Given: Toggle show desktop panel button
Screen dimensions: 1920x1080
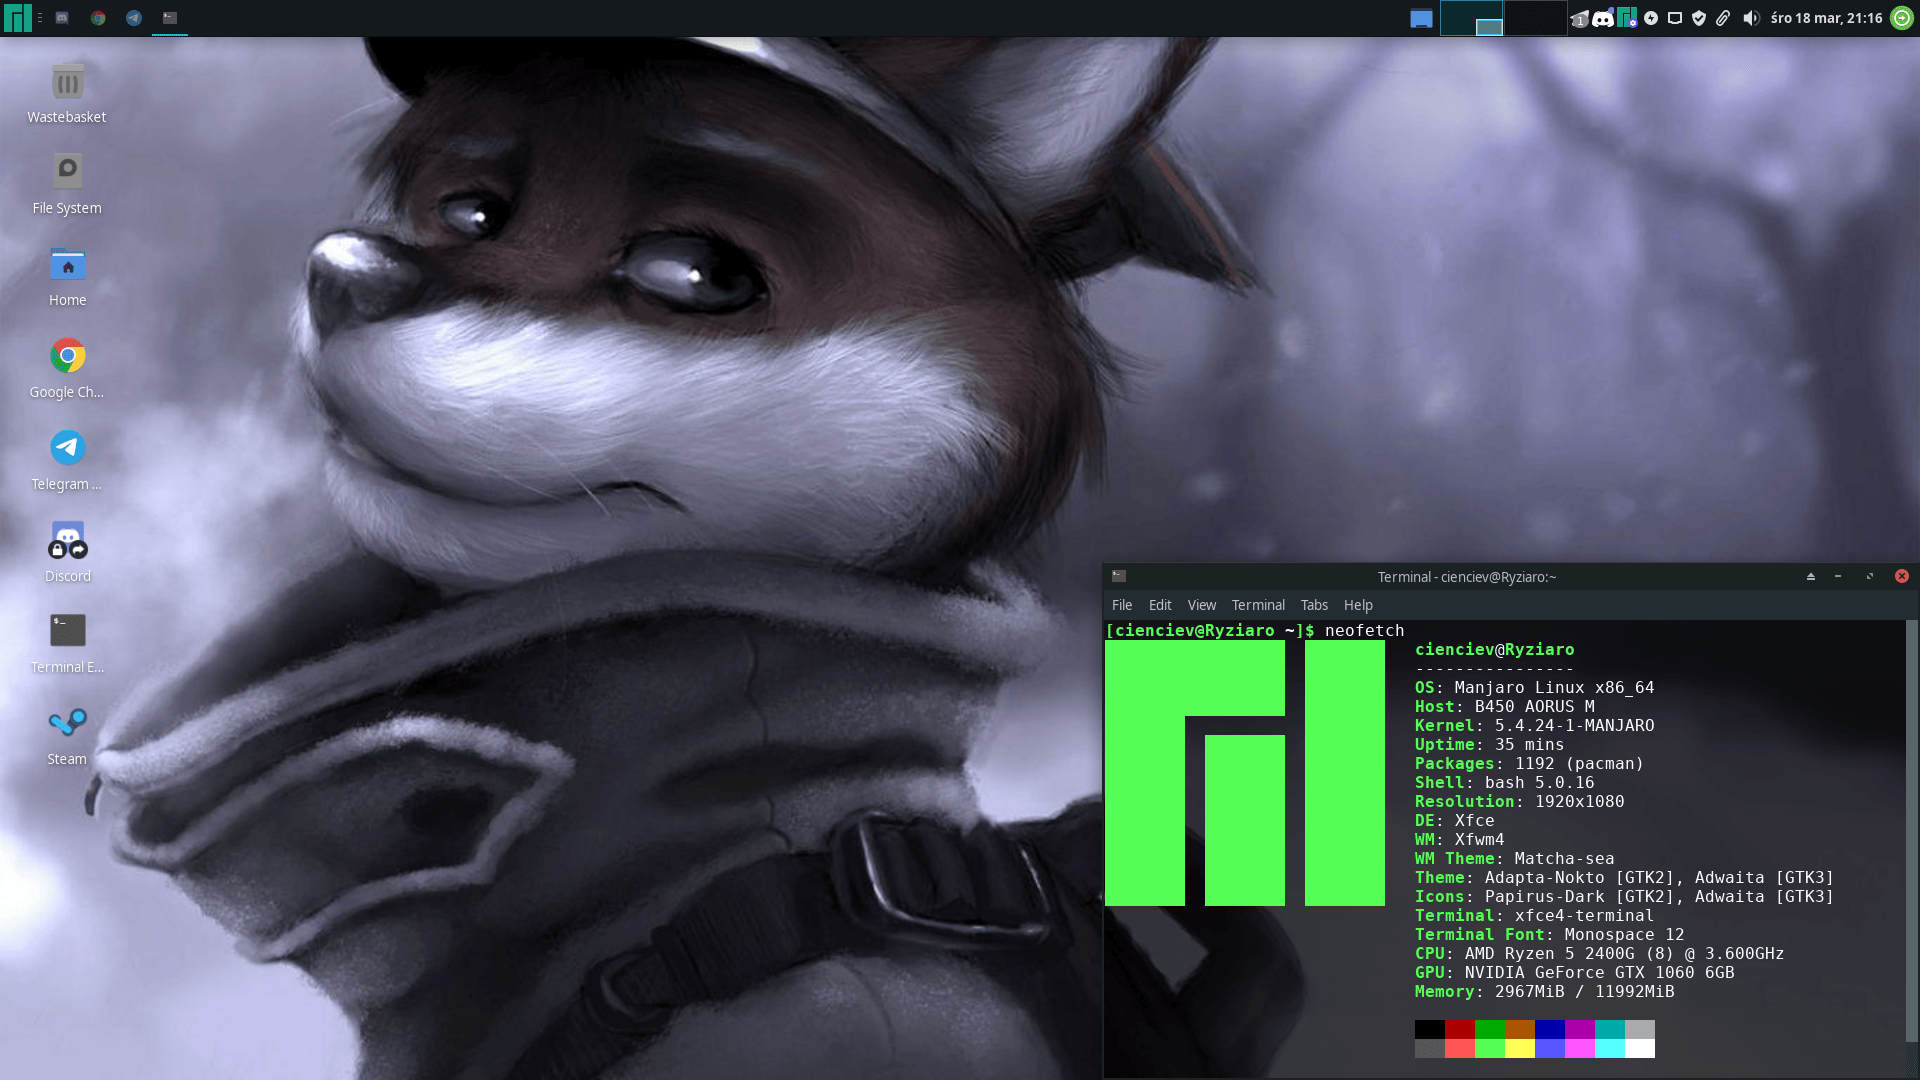Looking at the screenshot, I should tap(1421, 18).
